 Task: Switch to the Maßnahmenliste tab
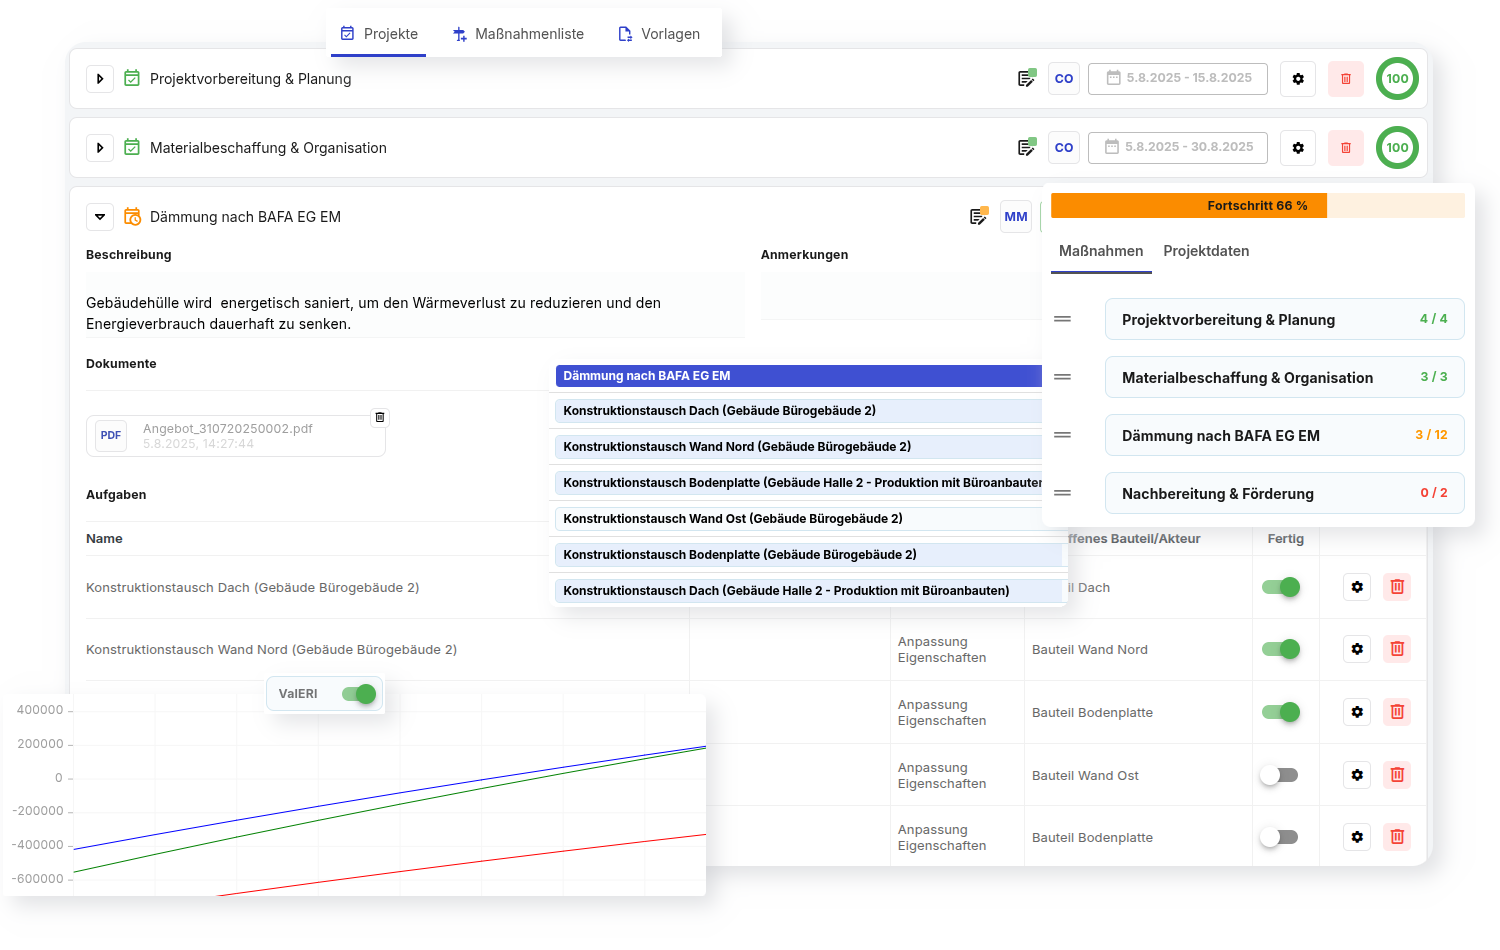[x=518, y=34]
